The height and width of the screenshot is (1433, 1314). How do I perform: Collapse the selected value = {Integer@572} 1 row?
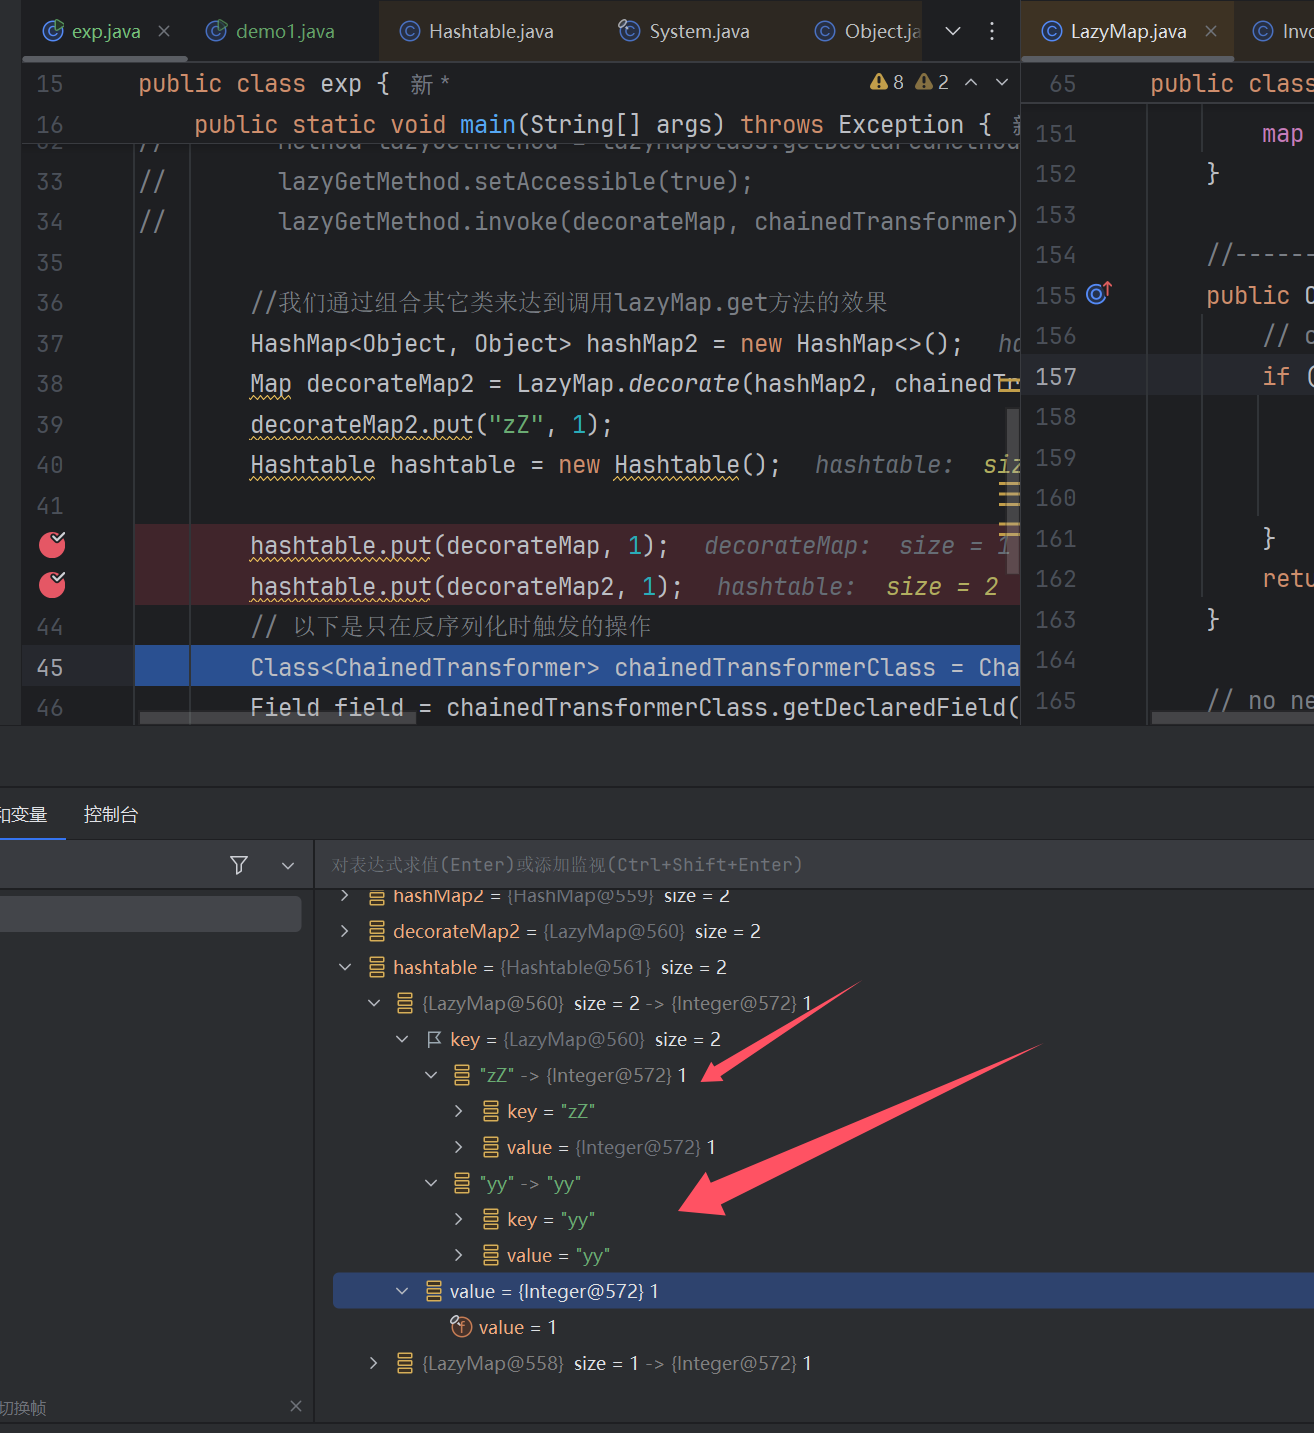tap(402, 1291)
